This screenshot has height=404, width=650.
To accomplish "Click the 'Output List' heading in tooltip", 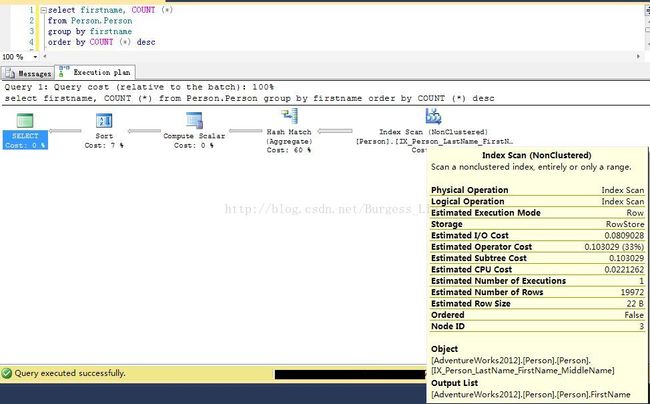I will (454, 383).
